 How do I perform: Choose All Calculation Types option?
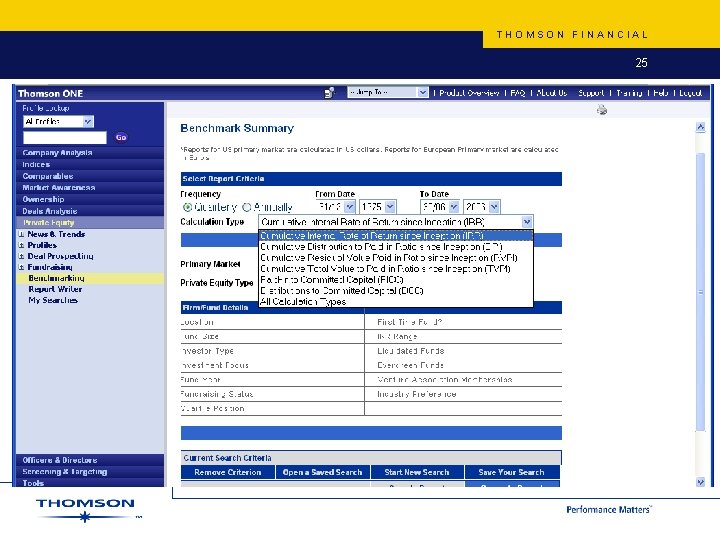tap(396, 302)
